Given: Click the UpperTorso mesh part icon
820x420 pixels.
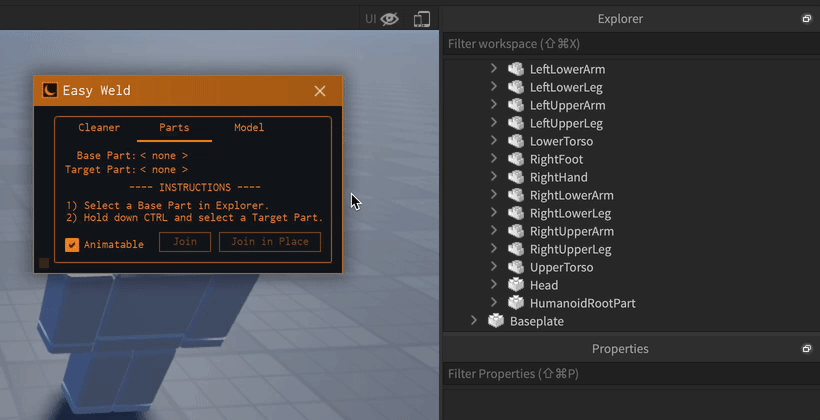Looking at the screenshot, I should [x=516, y=267].
